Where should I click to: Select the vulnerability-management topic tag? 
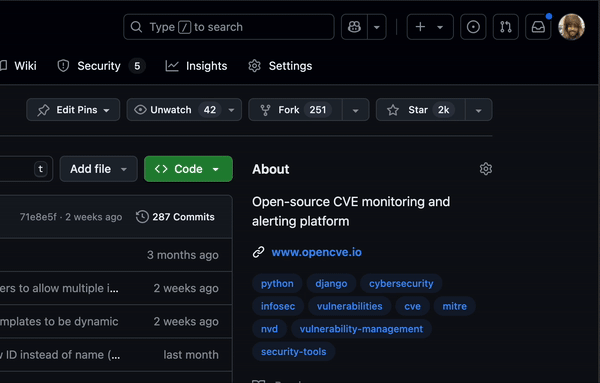pos(361,329)
